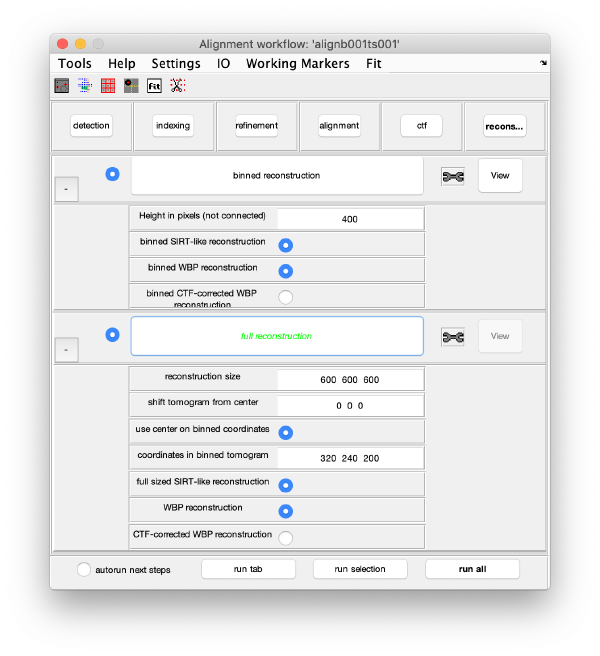
Task: Toggle the full-size WBP reconstruction option
Action: (286, 511)
